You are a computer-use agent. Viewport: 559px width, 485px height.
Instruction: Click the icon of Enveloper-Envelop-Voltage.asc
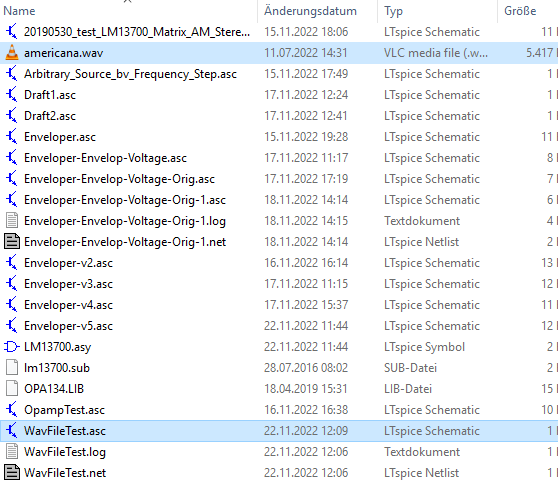[11, 158]
